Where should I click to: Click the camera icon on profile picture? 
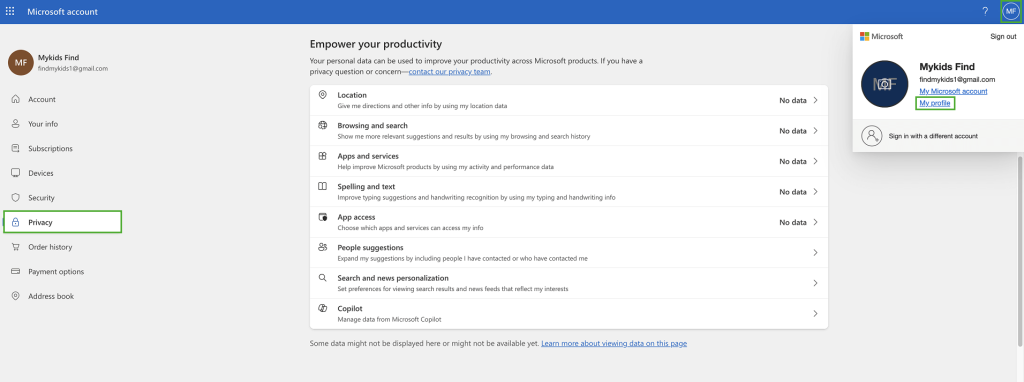[885, 84]
